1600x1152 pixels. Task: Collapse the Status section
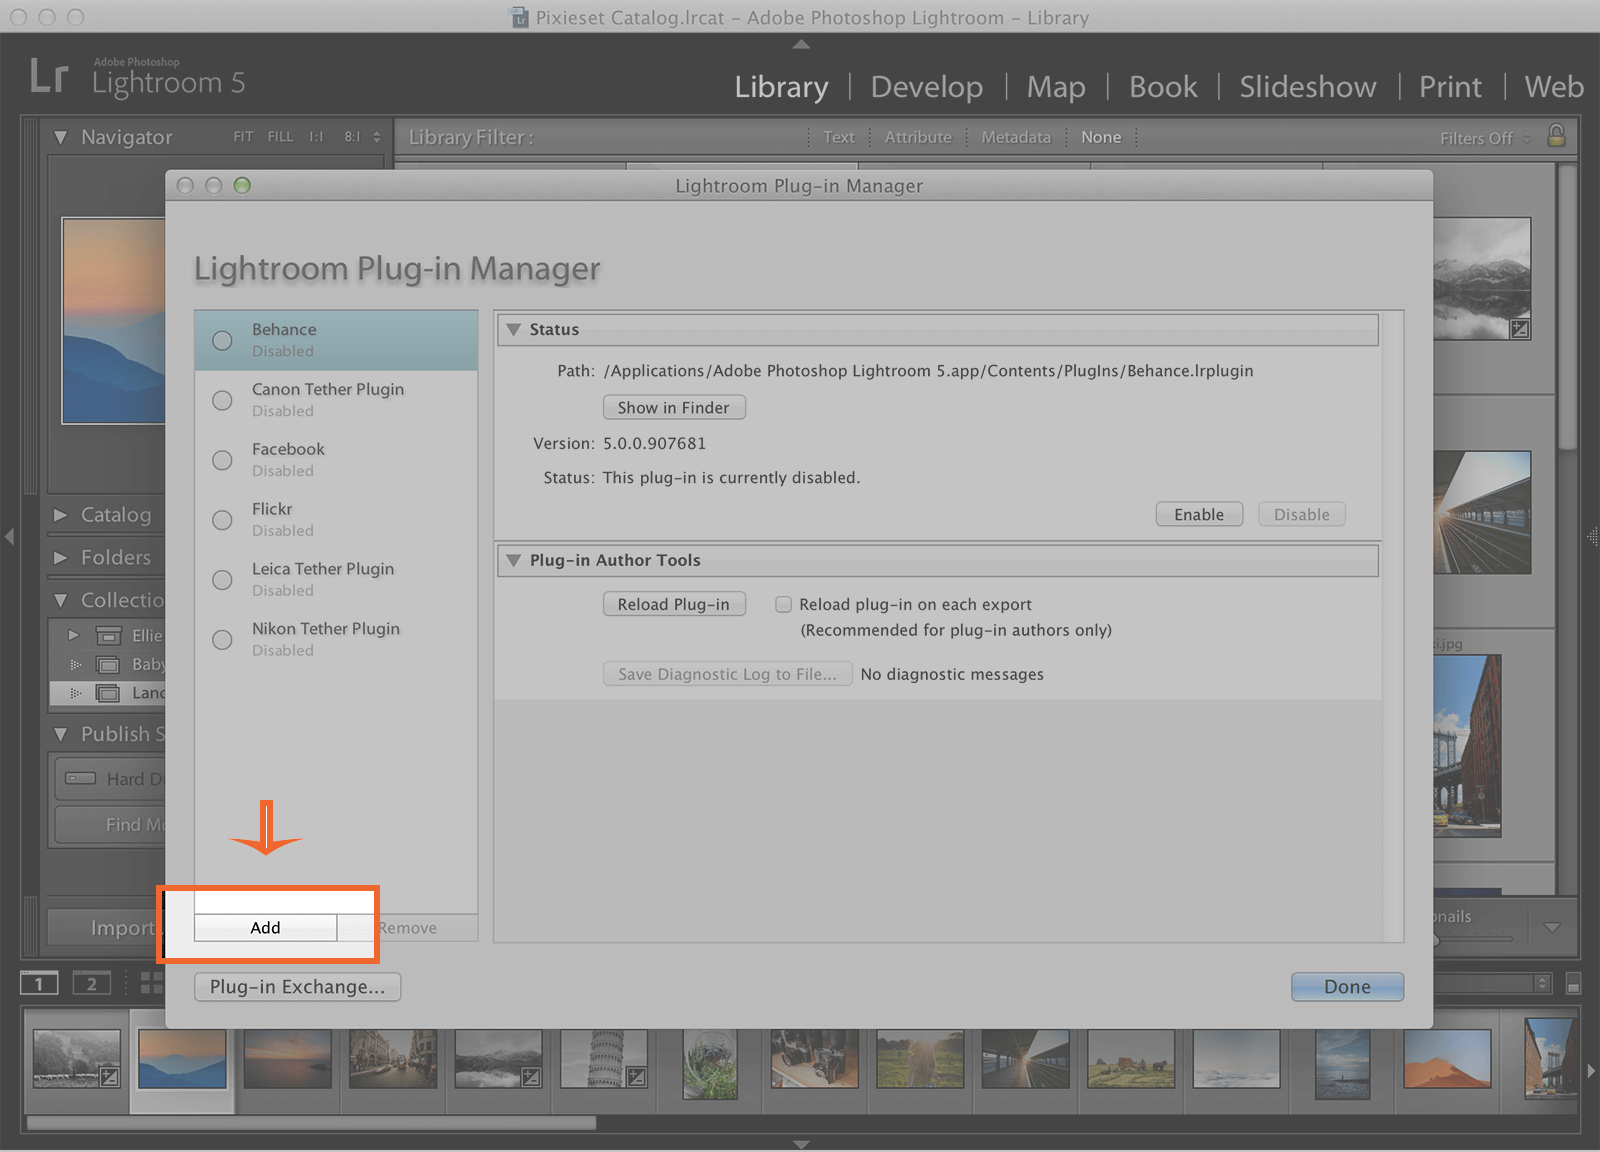click(x=513, y=329)
